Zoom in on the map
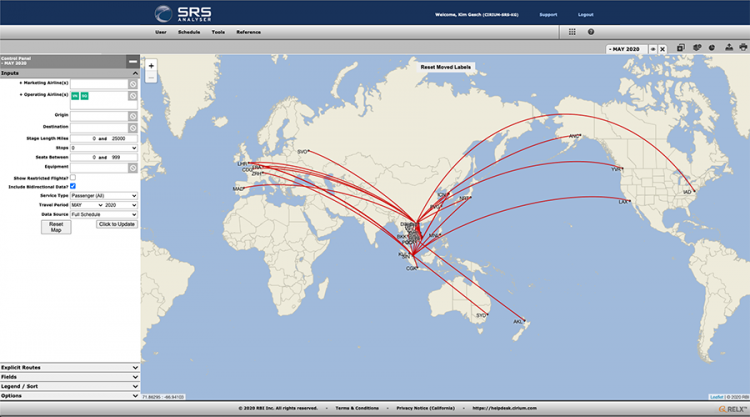This screenshot has height=417, width=750. click(150, 66)
